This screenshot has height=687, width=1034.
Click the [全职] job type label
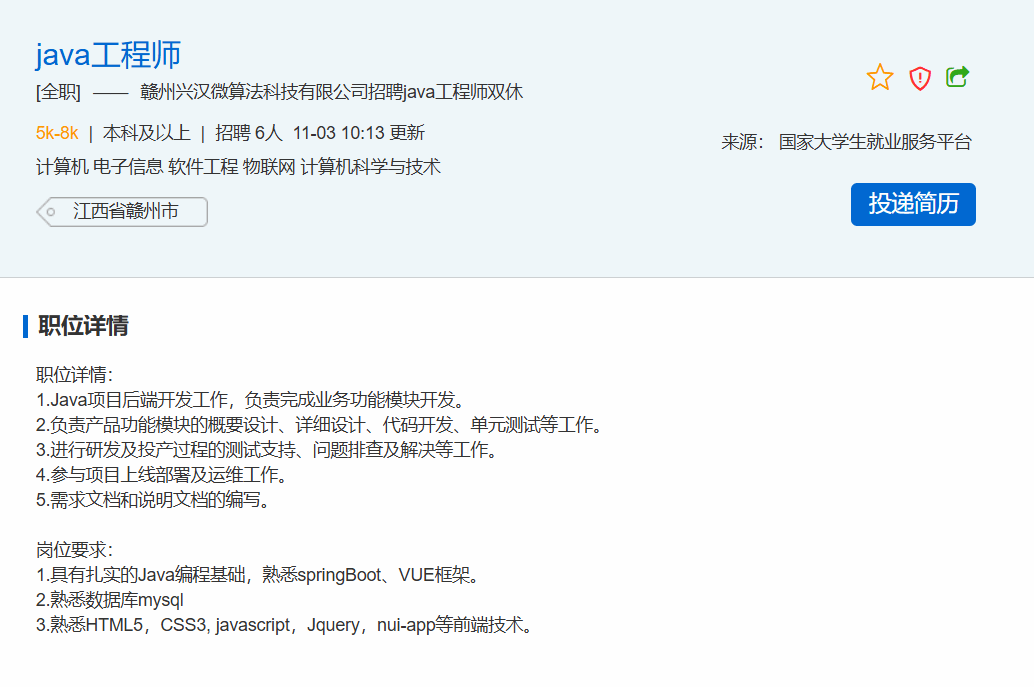pyautogui.click(x=58, y=93)
